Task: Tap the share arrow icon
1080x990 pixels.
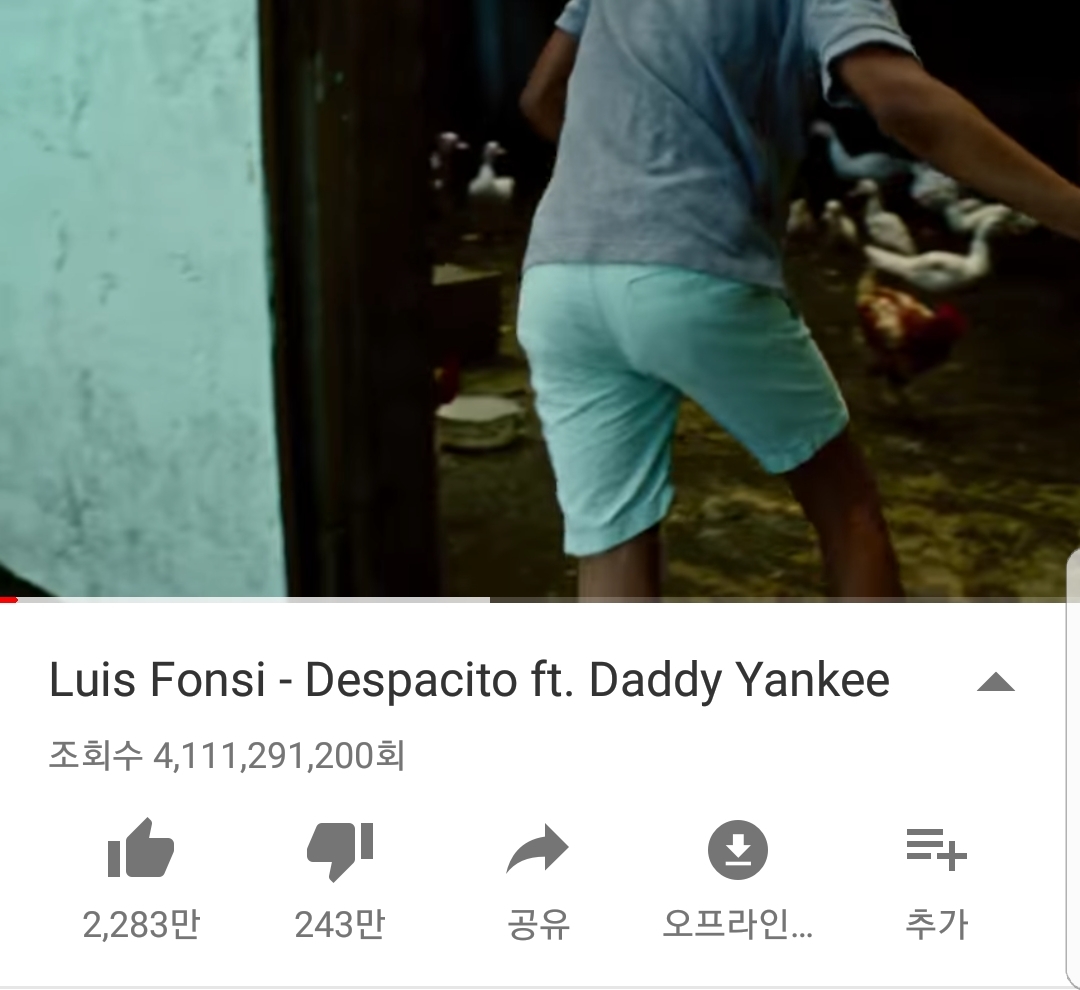Action: [537, 849]
